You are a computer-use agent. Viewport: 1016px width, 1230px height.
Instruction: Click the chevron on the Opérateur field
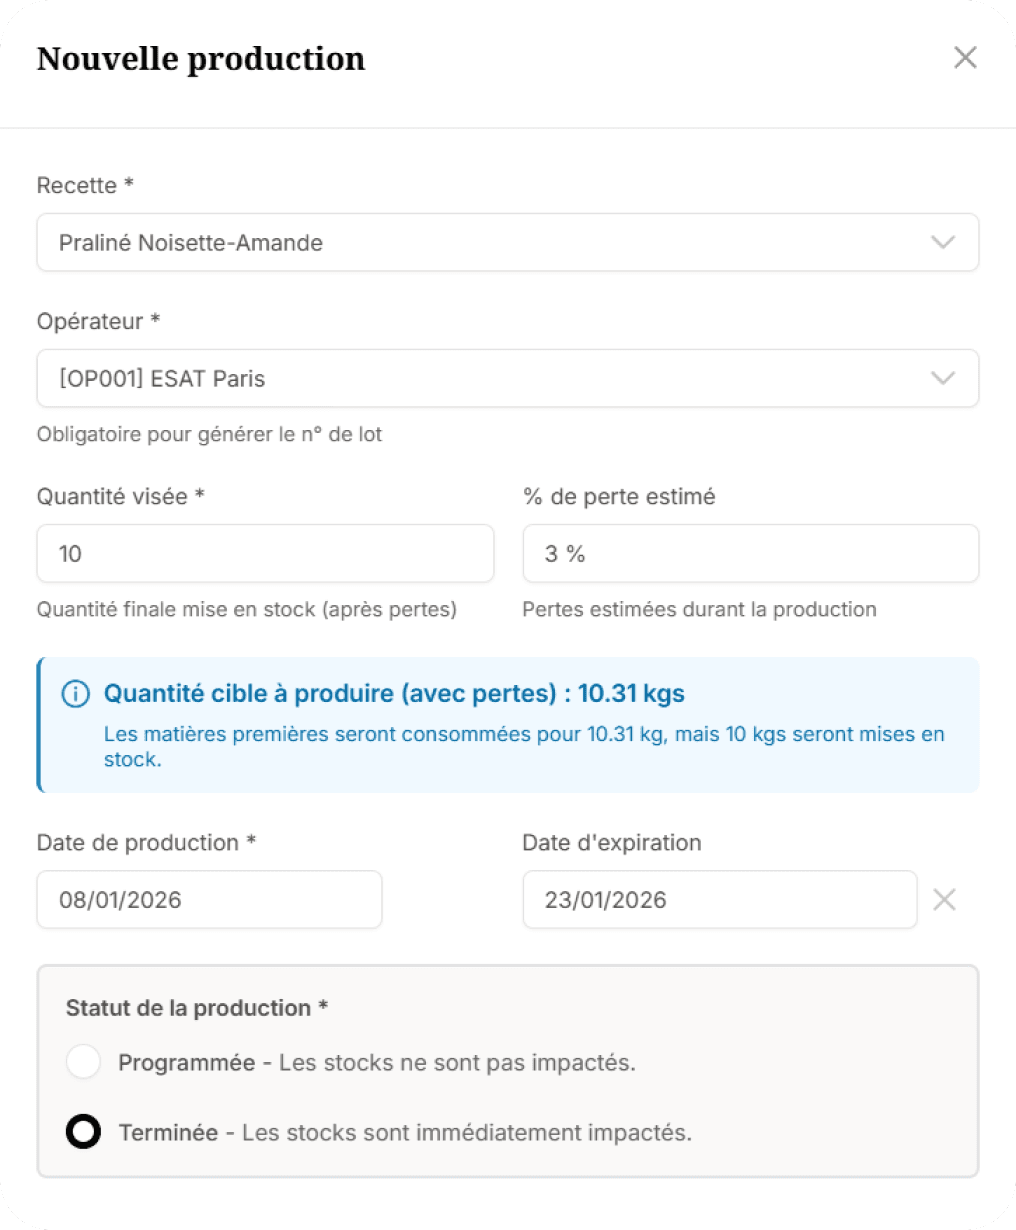[941, 378]
